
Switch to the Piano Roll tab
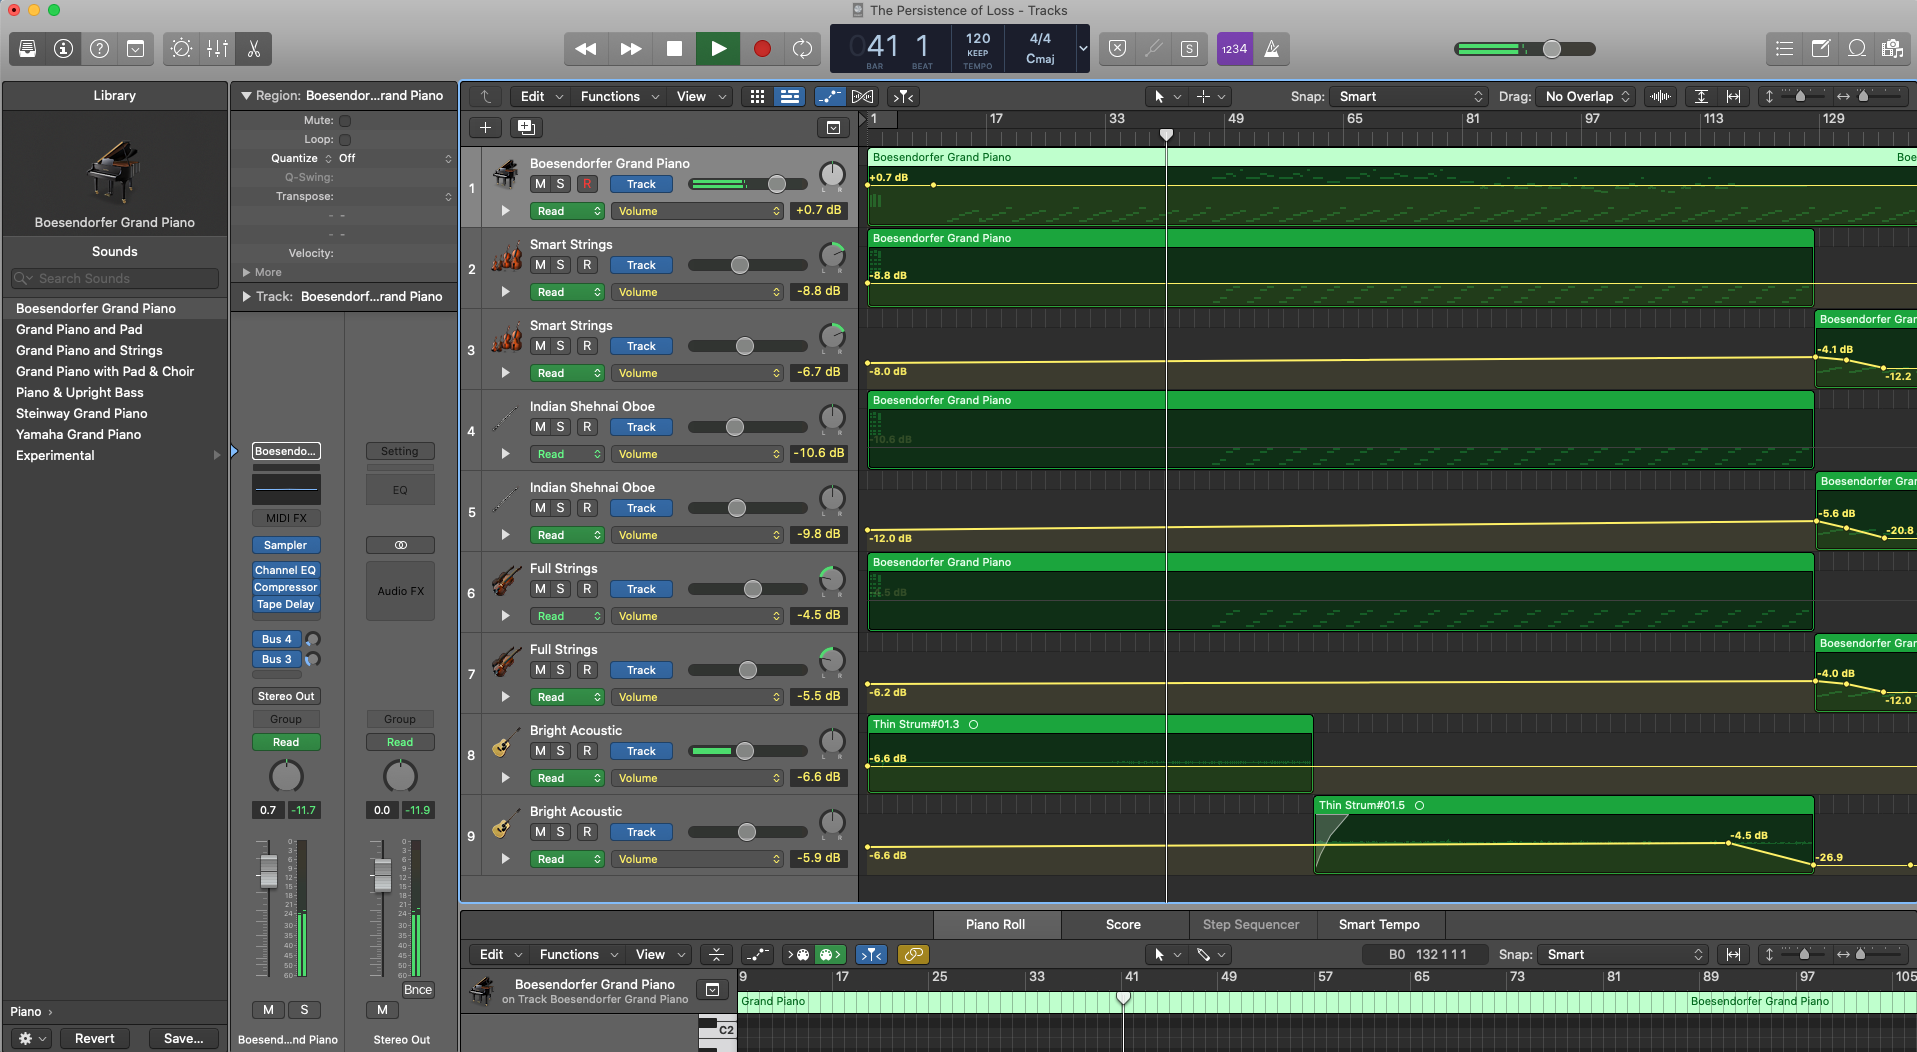tap(995, 924)
